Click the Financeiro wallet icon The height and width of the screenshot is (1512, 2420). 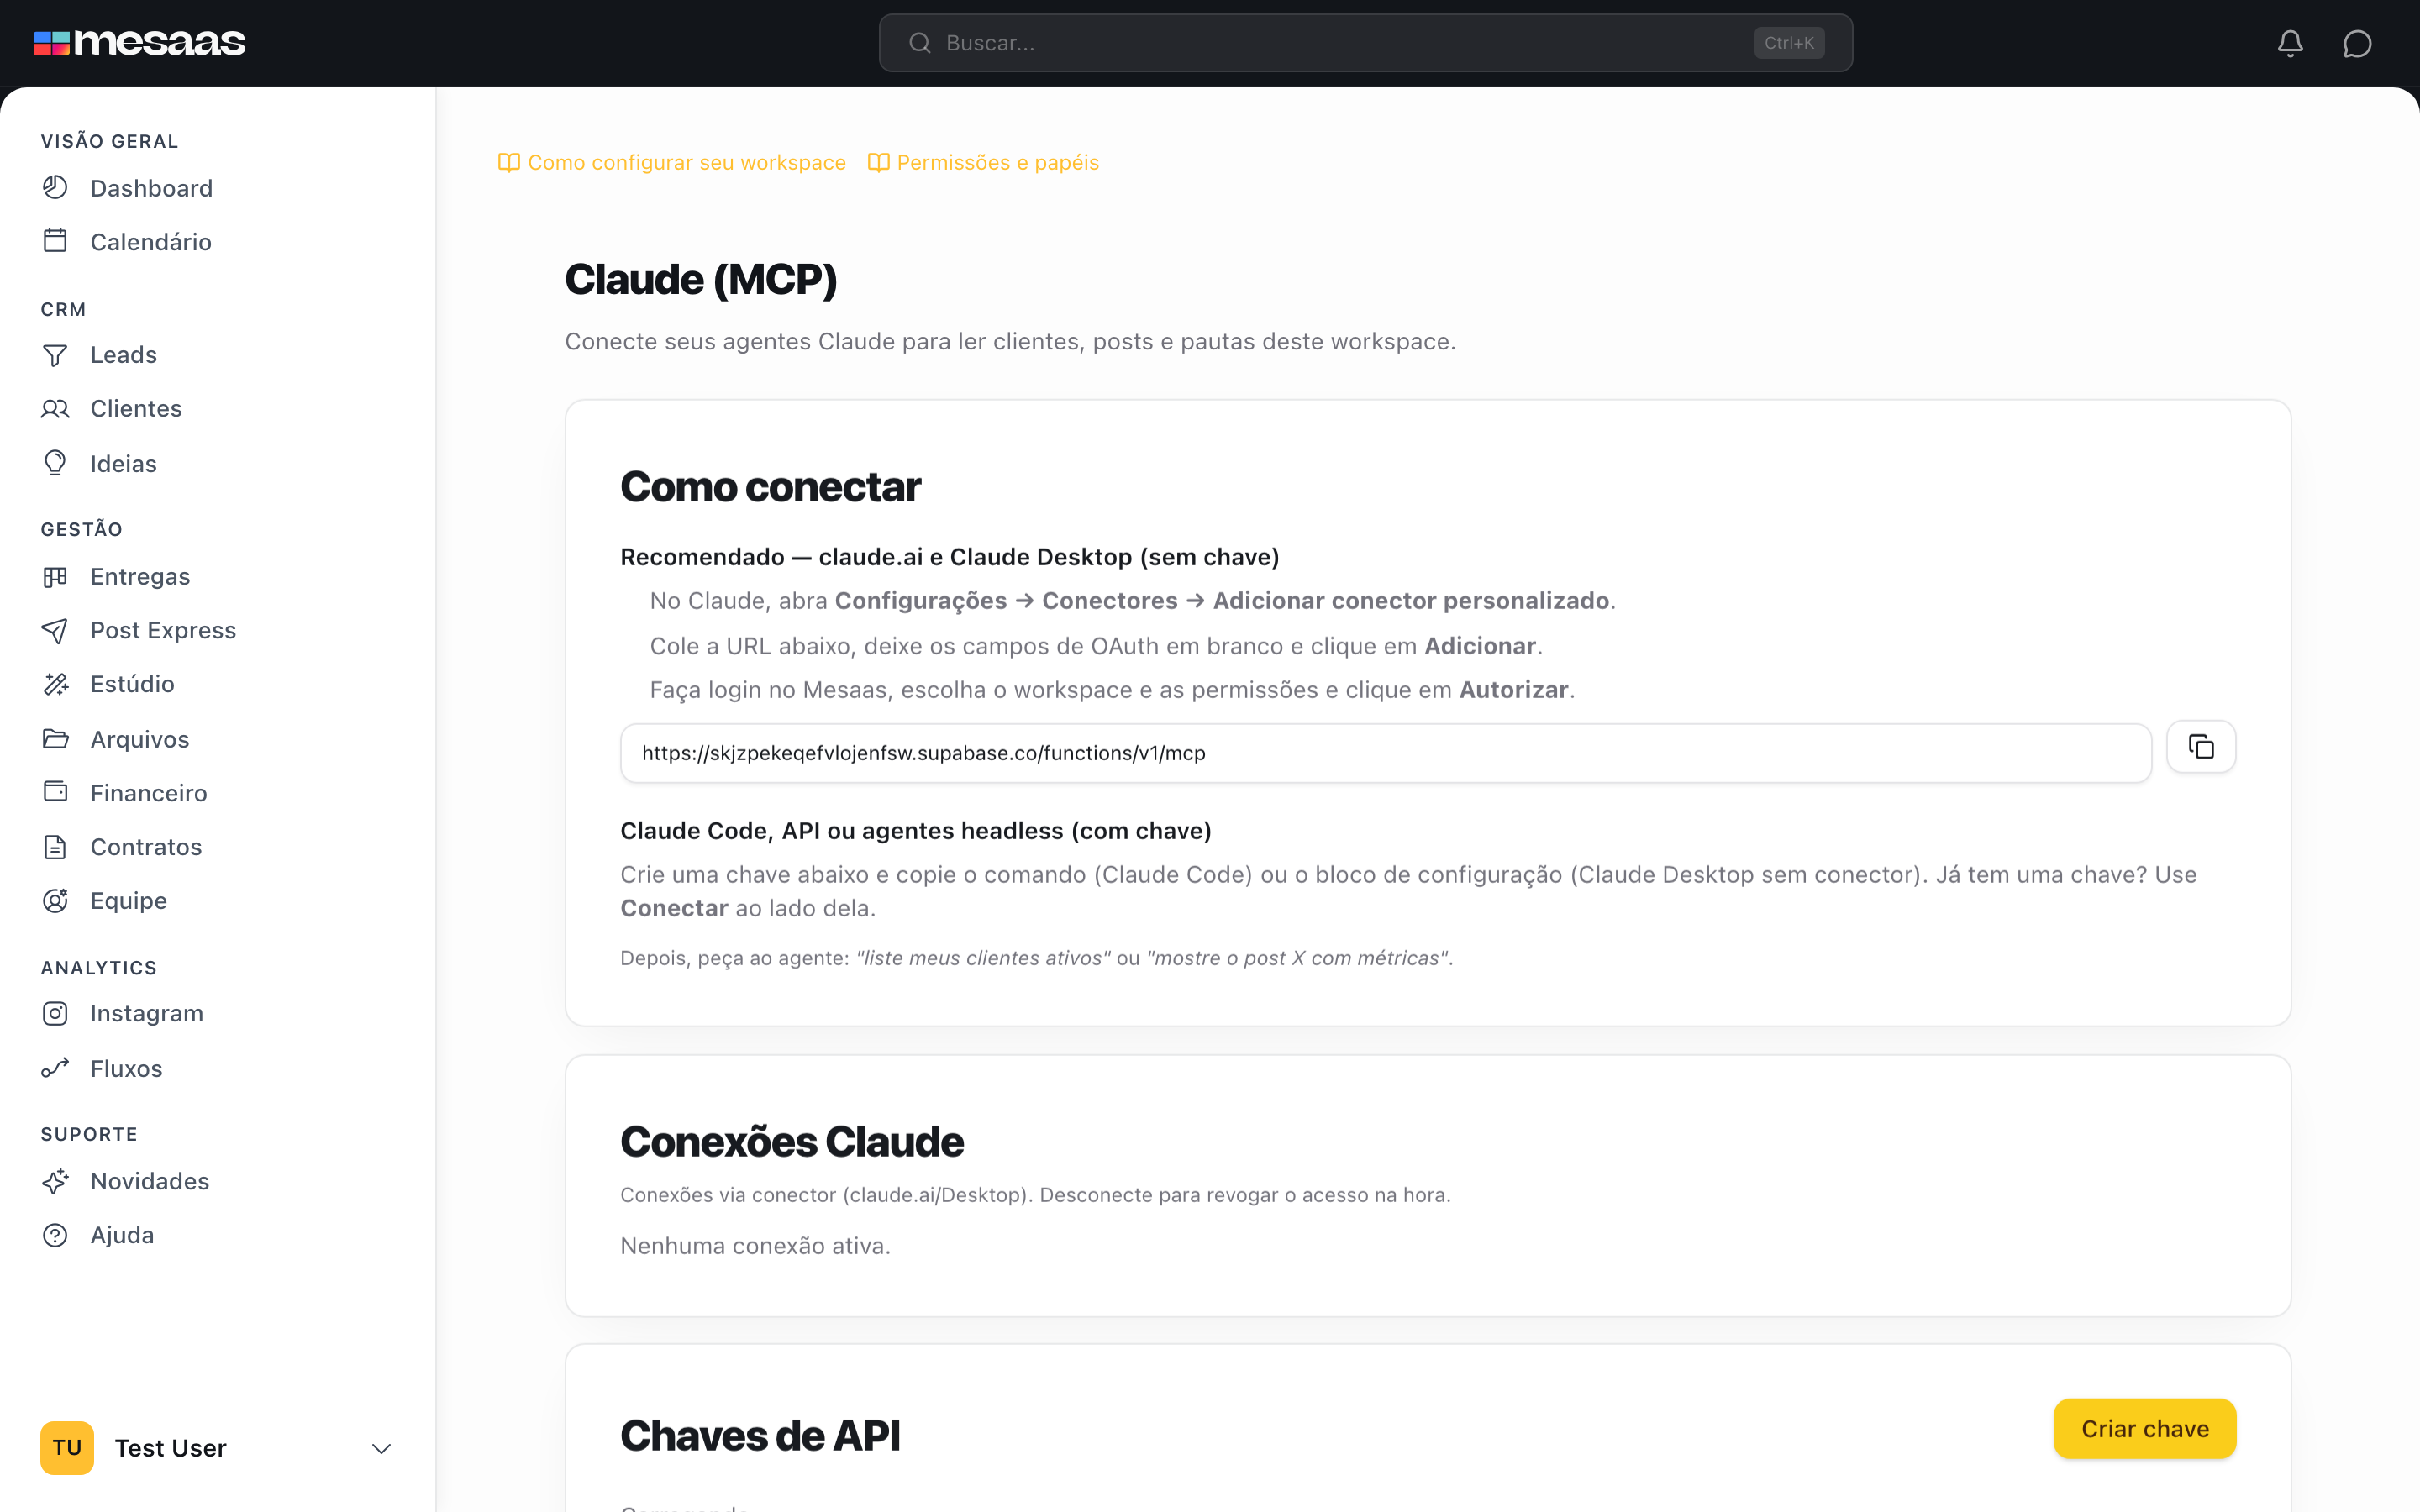point(55,792)
